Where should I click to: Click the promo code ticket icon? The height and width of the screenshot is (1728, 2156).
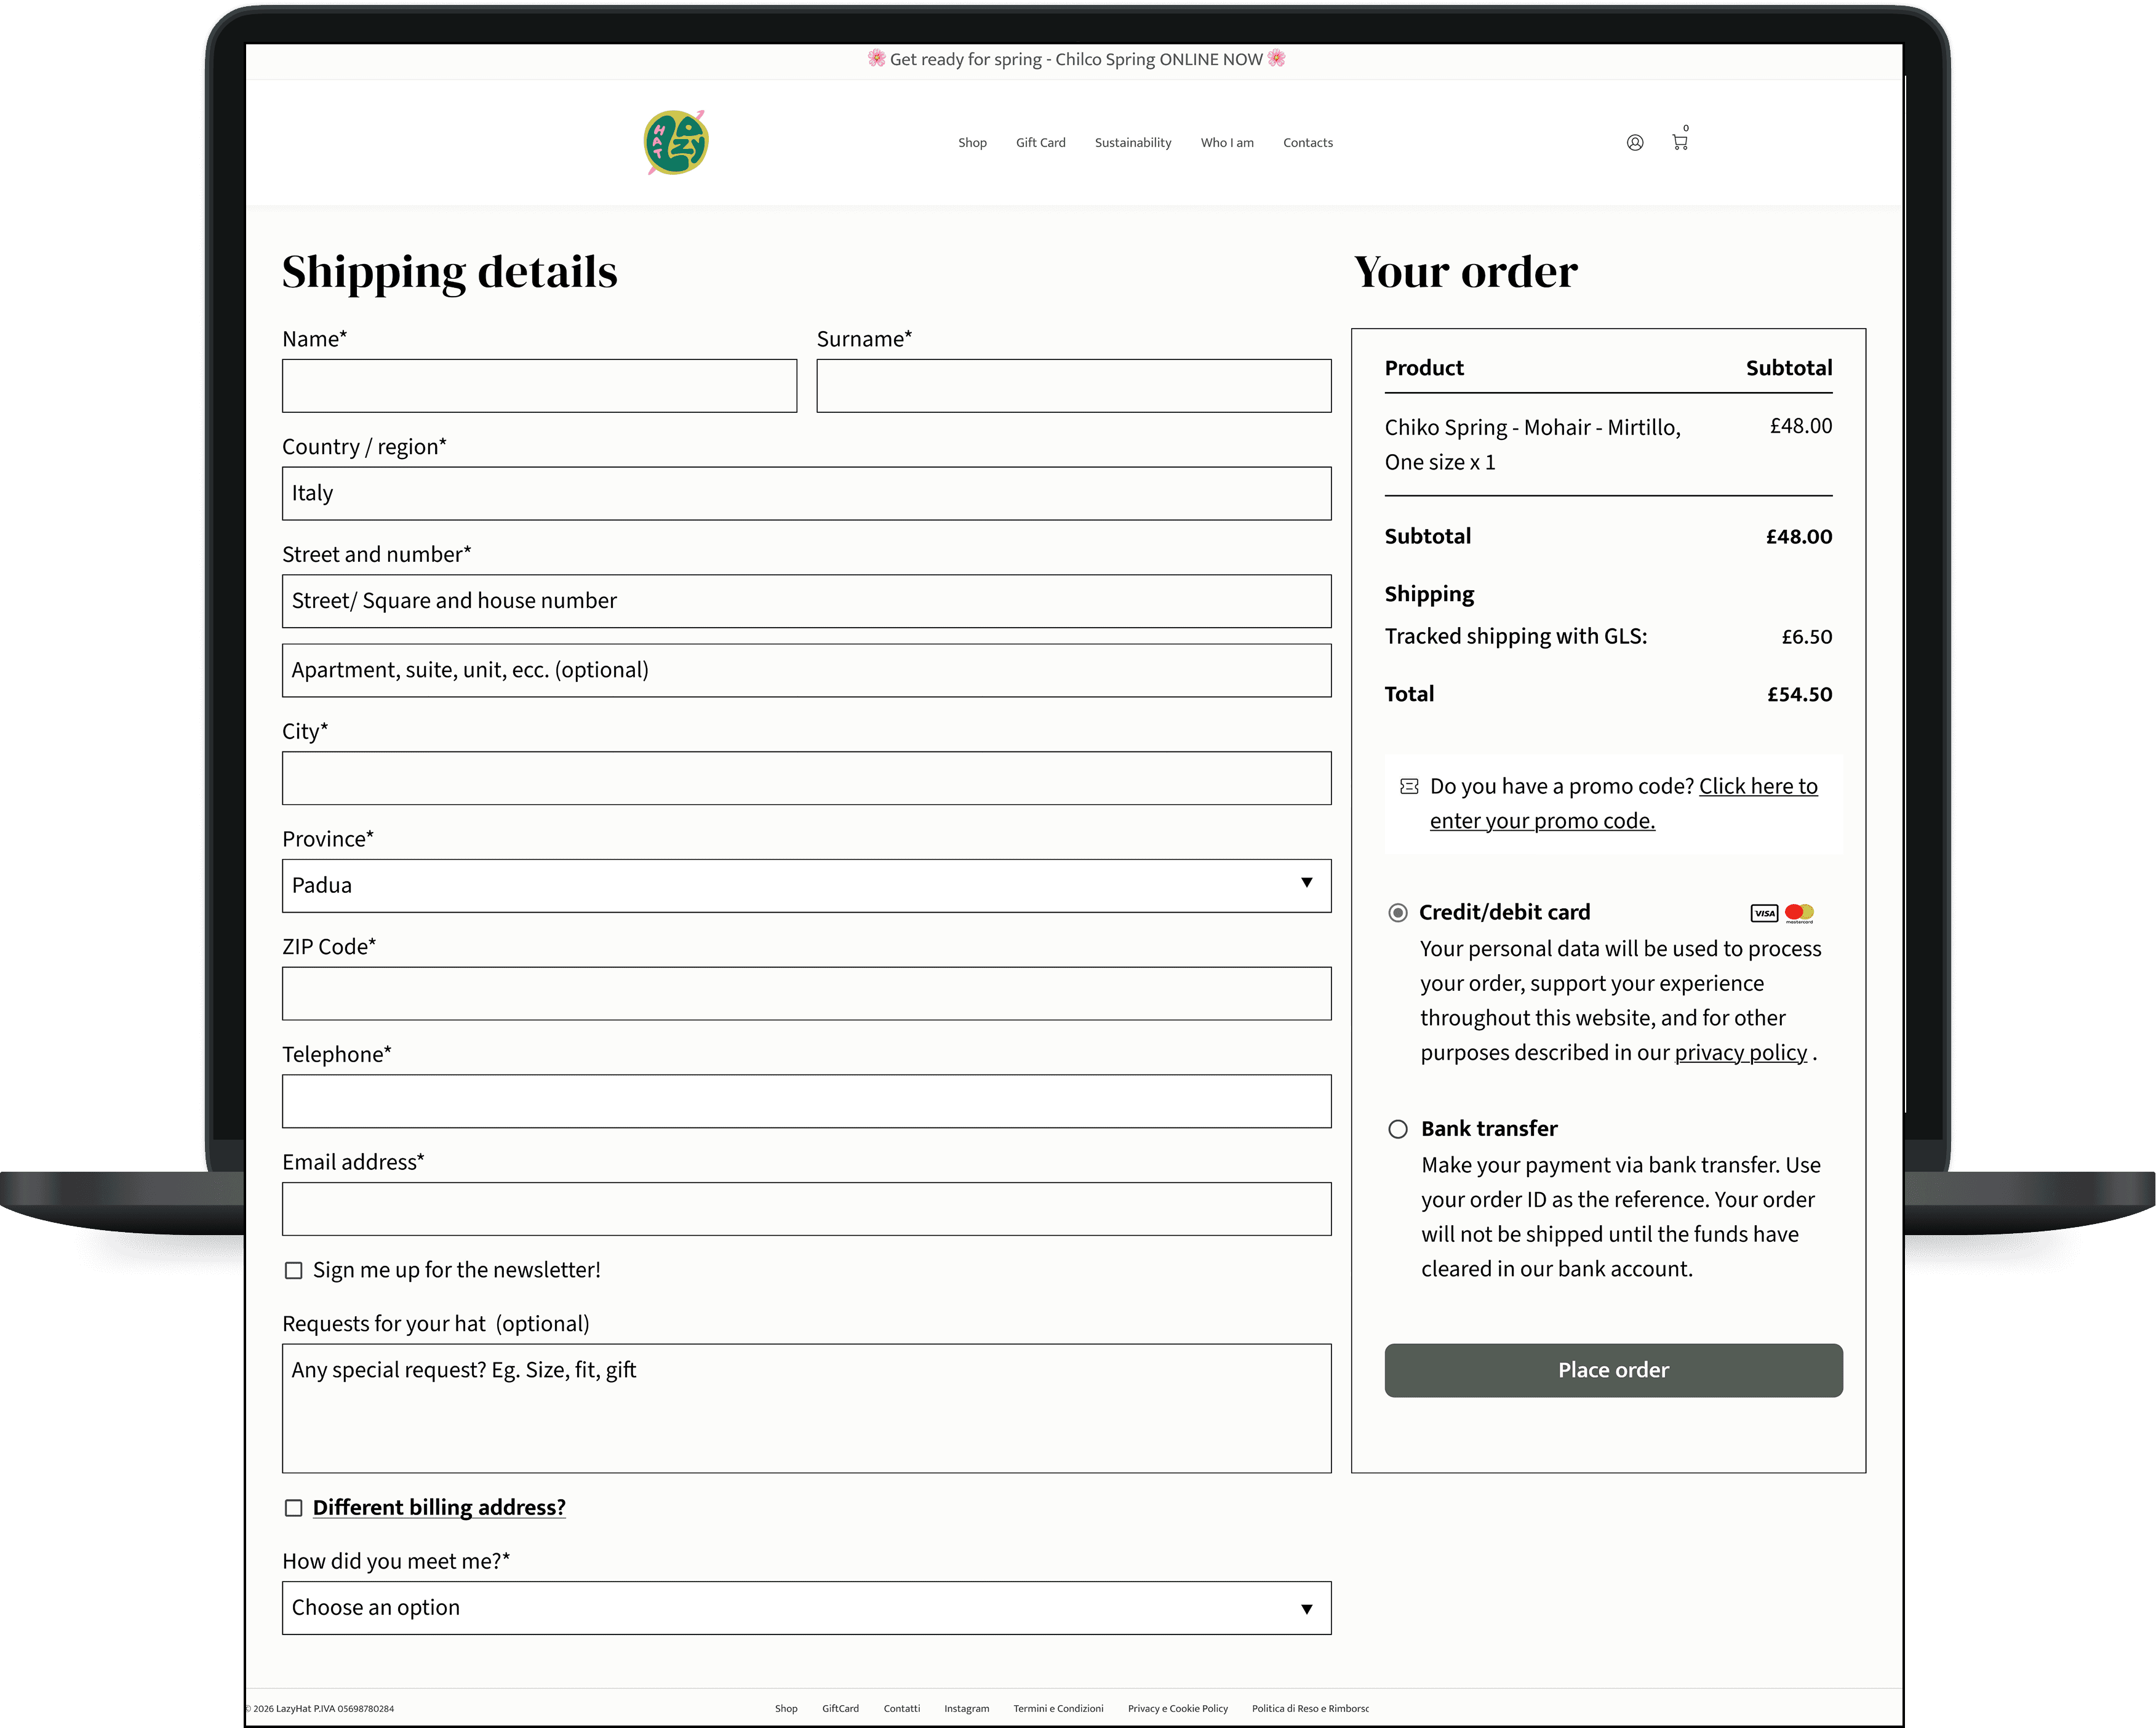click(1409, 786)
